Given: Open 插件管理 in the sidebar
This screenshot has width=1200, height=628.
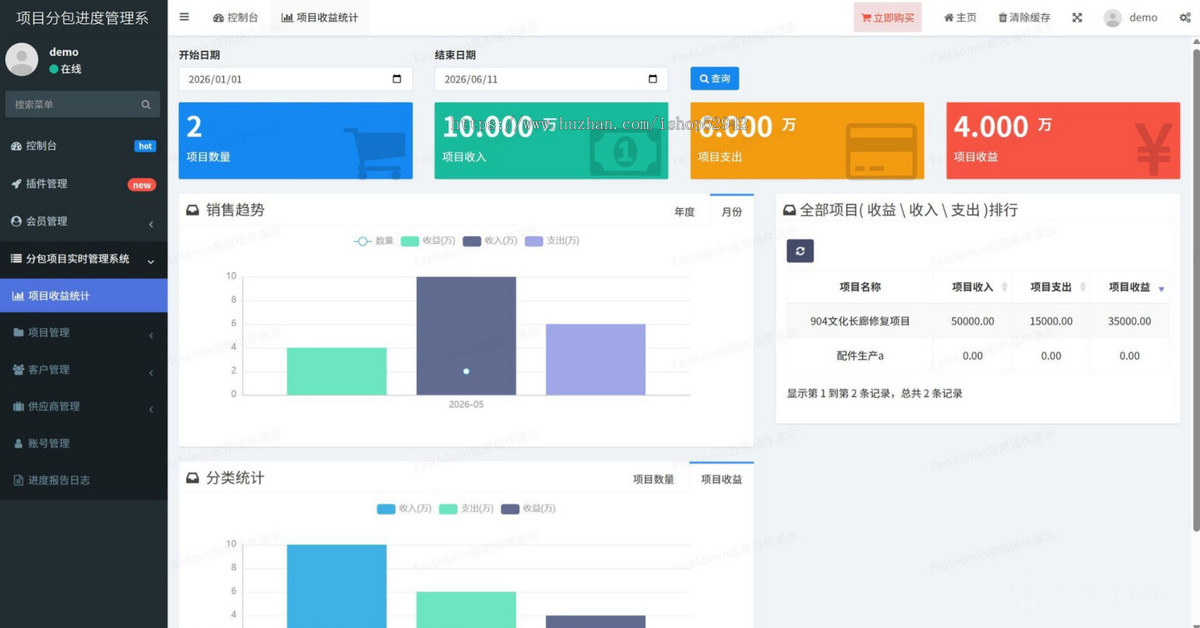Looking at the screenshot, I should (x=84, y=184).
